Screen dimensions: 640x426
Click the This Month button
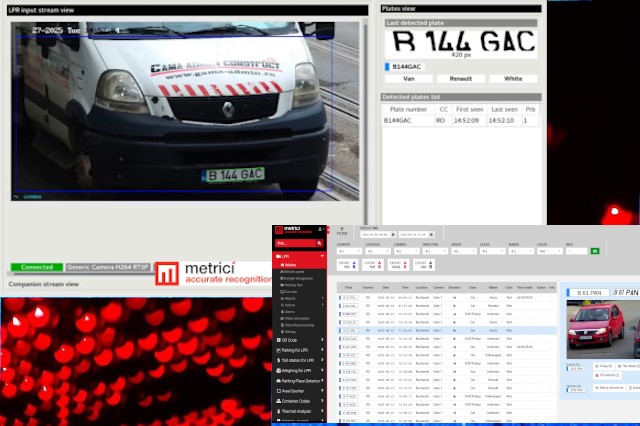[x=607, y=375]
